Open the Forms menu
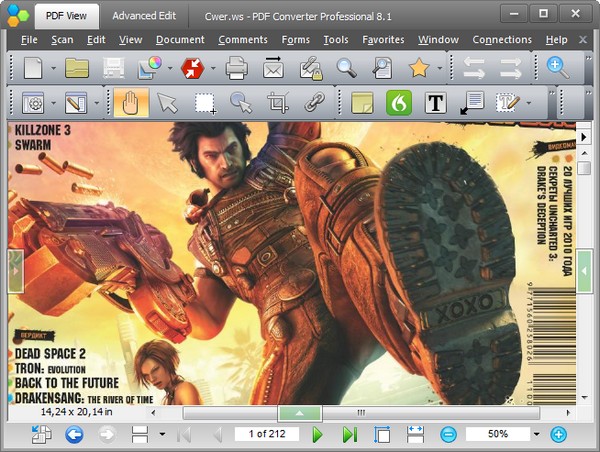This screenshot has height=452, width=600. tap(296, 40)
